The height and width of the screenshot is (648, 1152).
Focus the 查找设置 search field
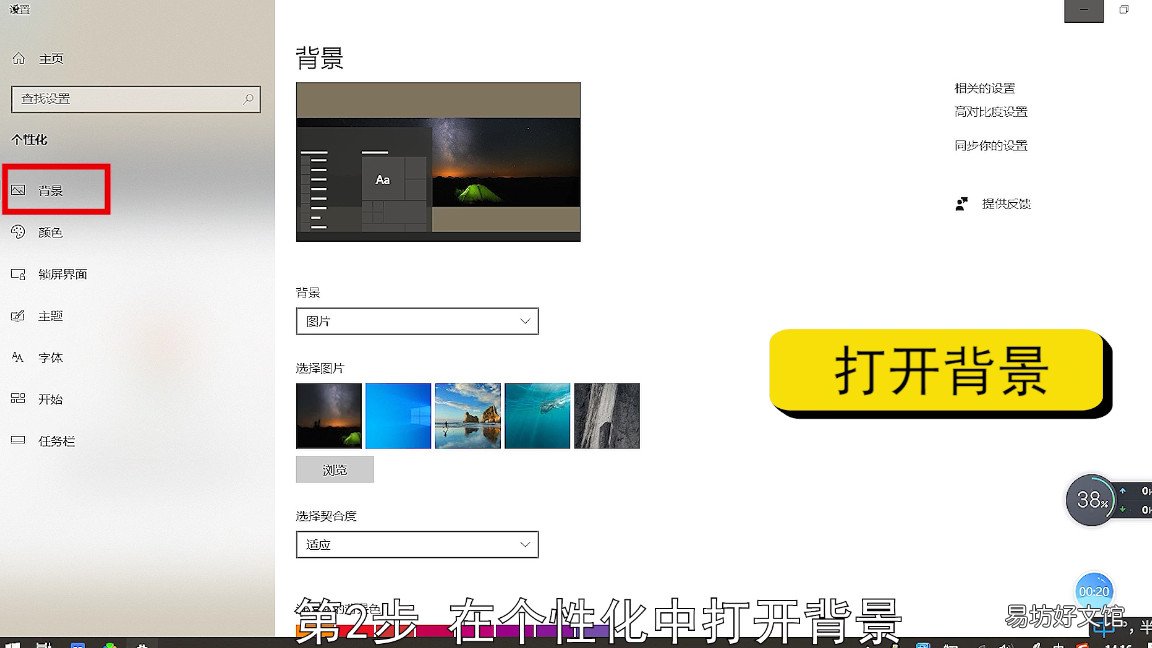pos(136,99)
